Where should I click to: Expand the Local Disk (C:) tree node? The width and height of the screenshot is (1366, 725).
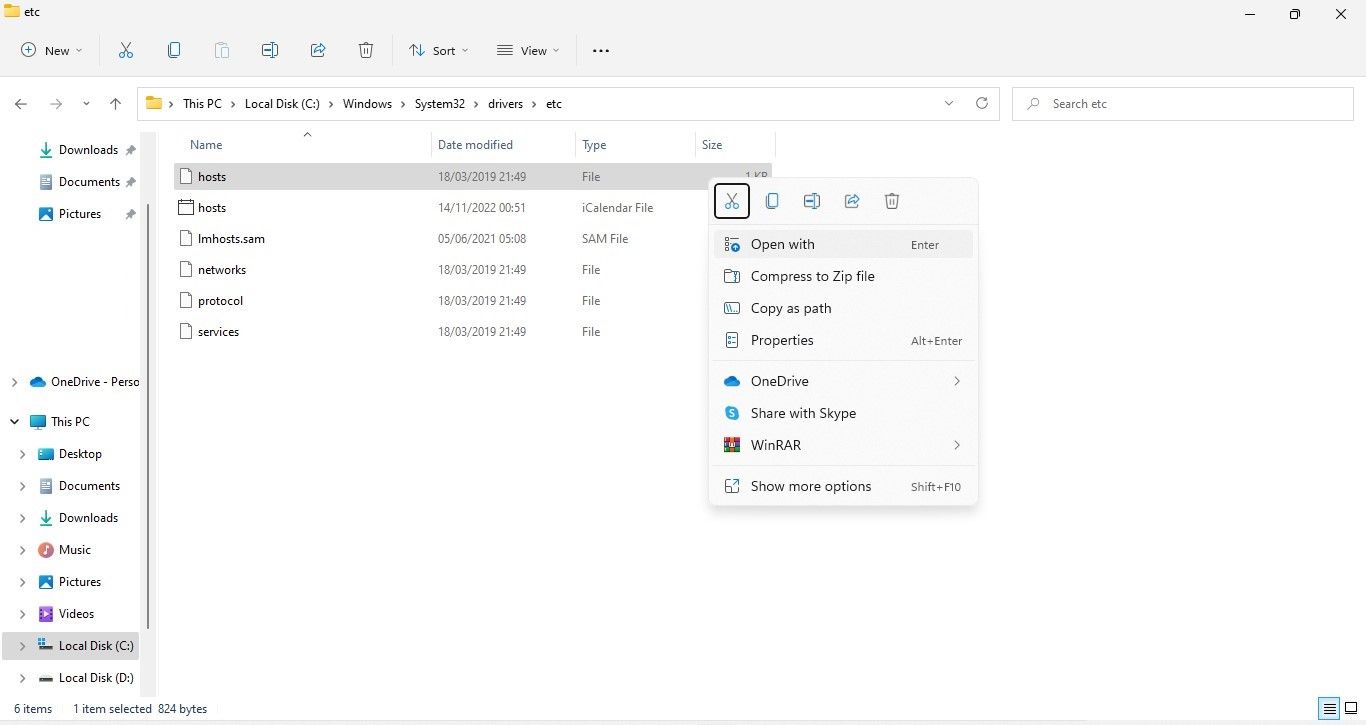click(23, 646)
